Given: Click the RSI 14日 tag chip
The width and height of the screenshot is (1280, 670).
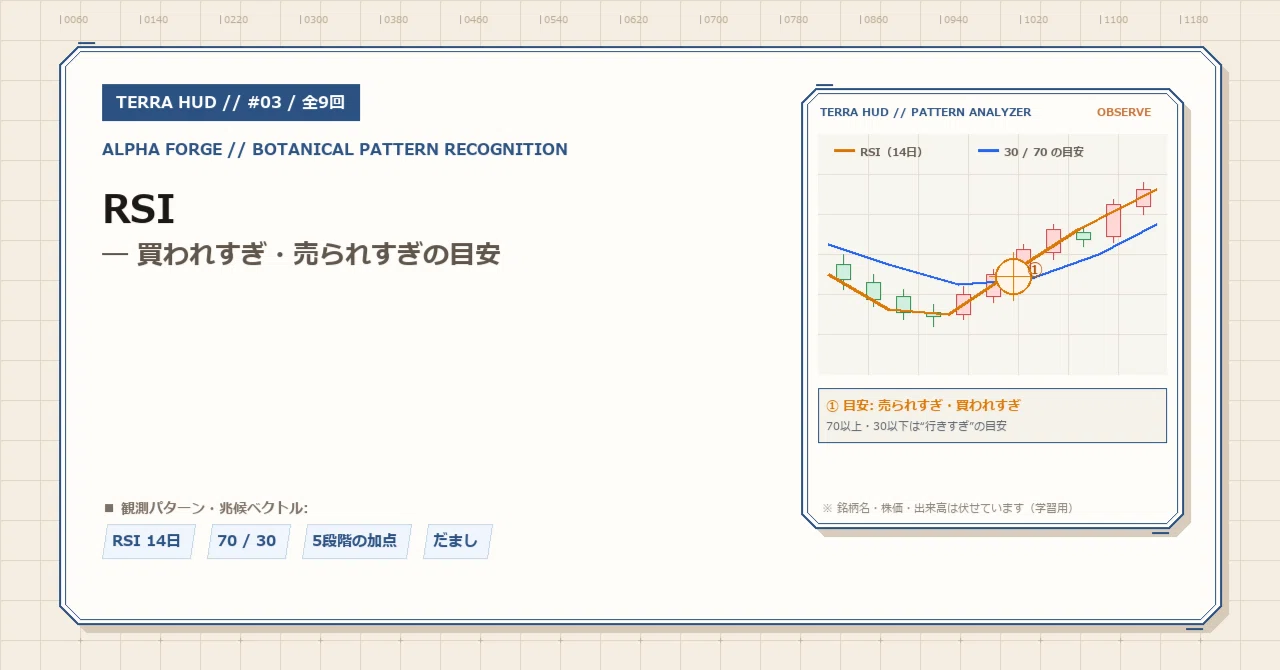Looking at the screenshot, I should pyautogui.click(x=147, y=541).
